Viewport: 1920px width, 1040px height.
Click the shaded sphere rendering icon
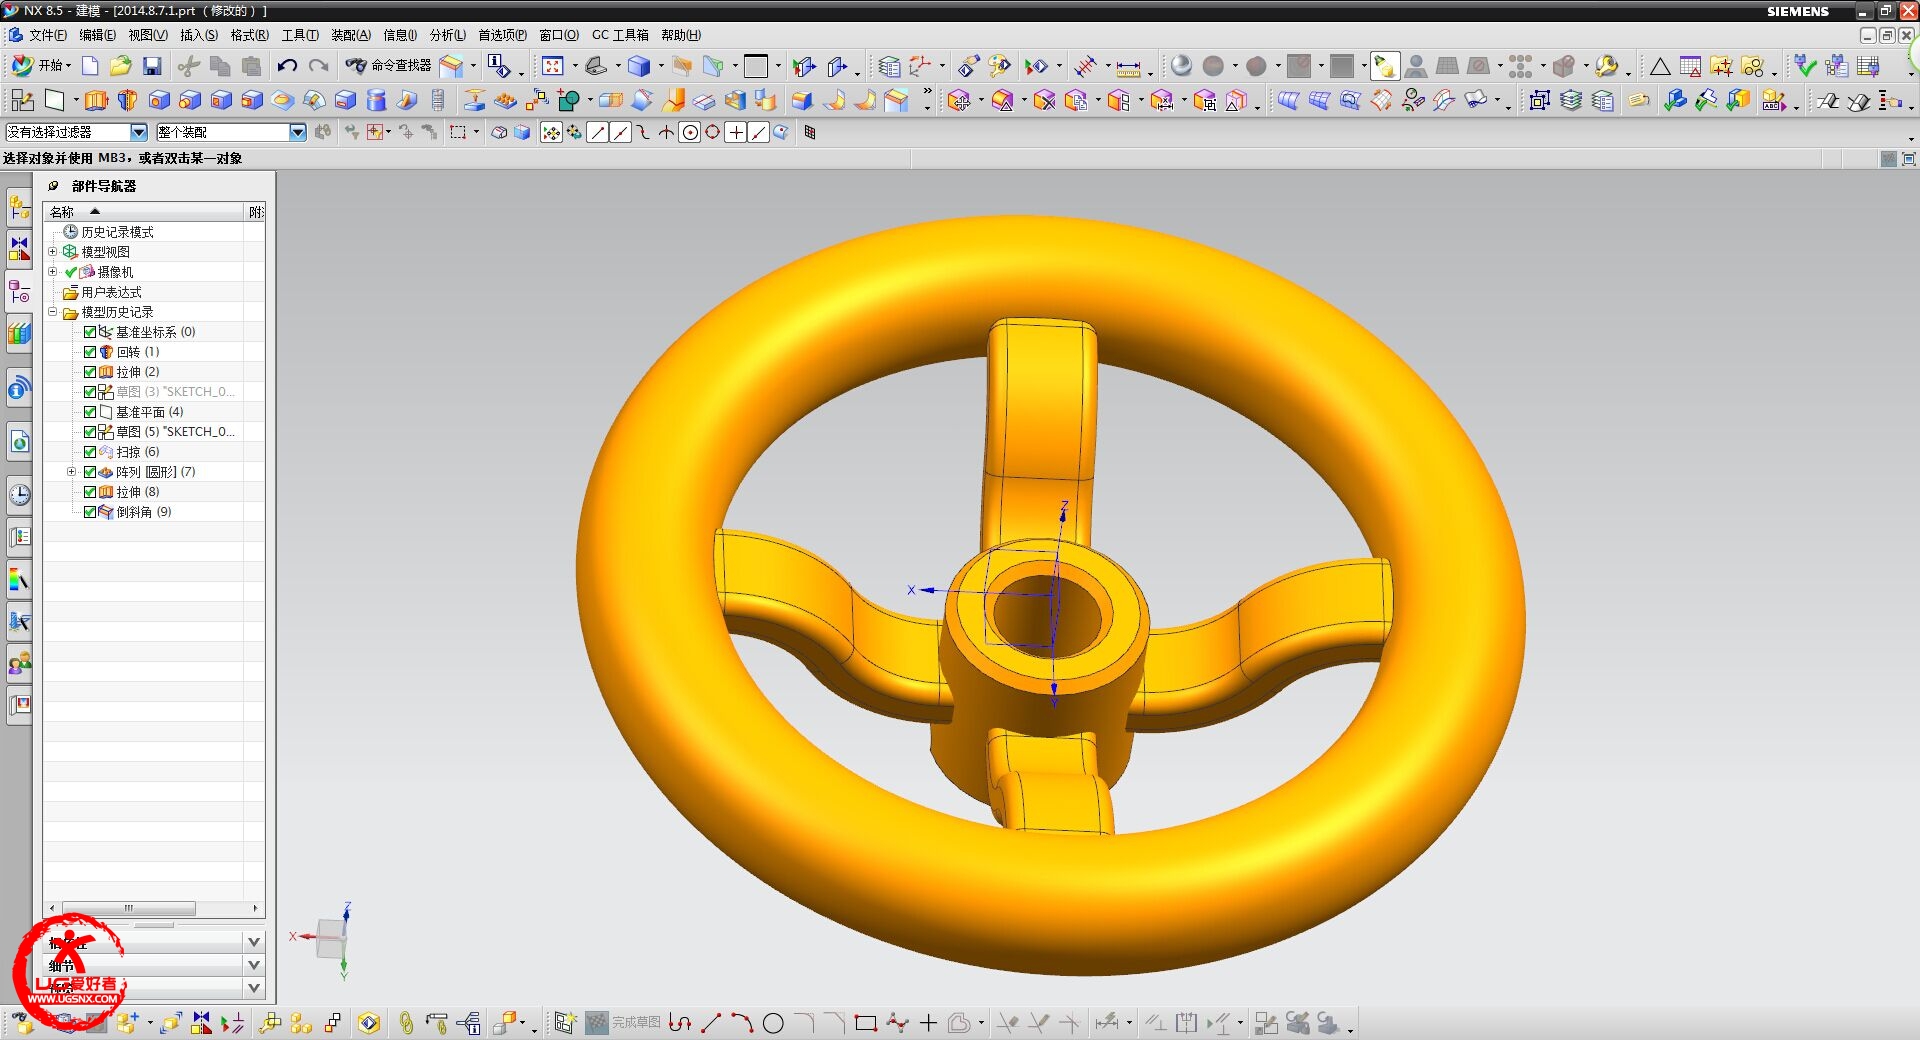[1181, 66]
